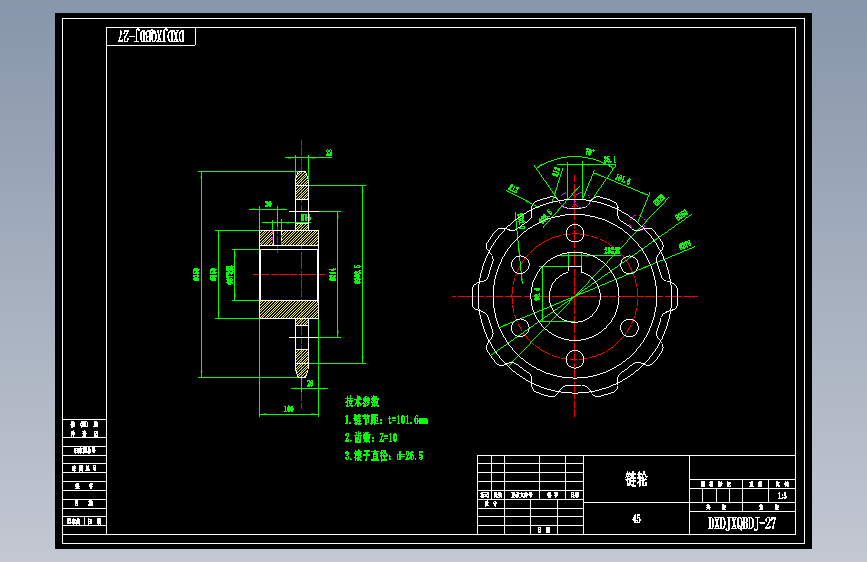Click the '技术参数' heading text
Screen dimensions: 867x562
(362, 402)
